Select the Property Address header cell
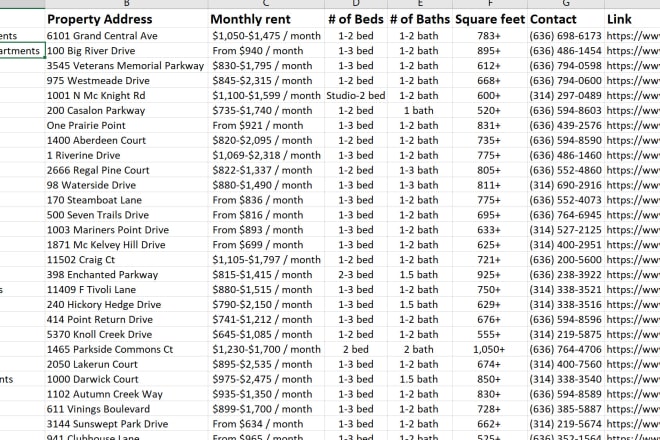 (x=126, y=19)
